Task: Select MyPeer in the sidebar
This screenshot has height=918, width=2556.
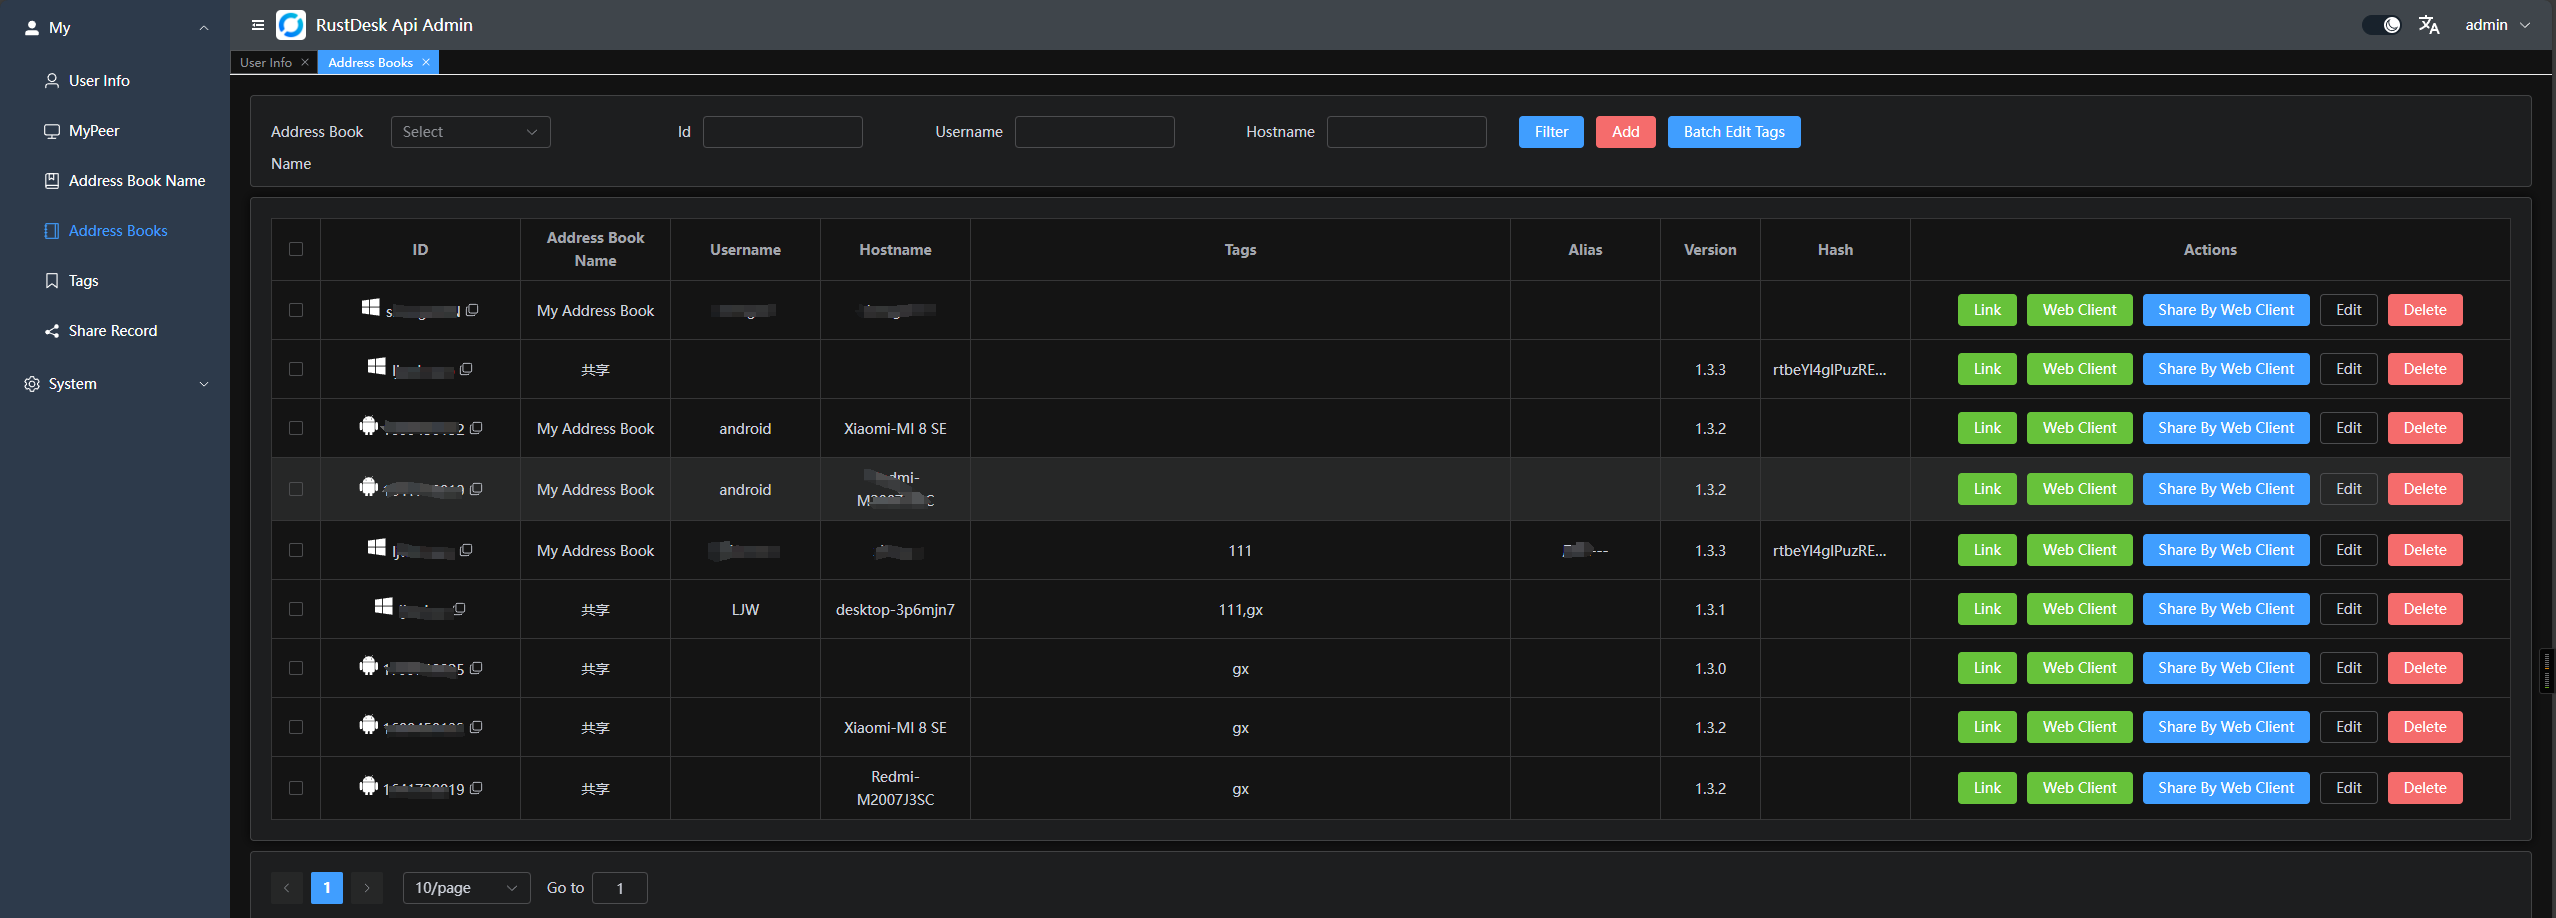Action: tap(96, 130)
